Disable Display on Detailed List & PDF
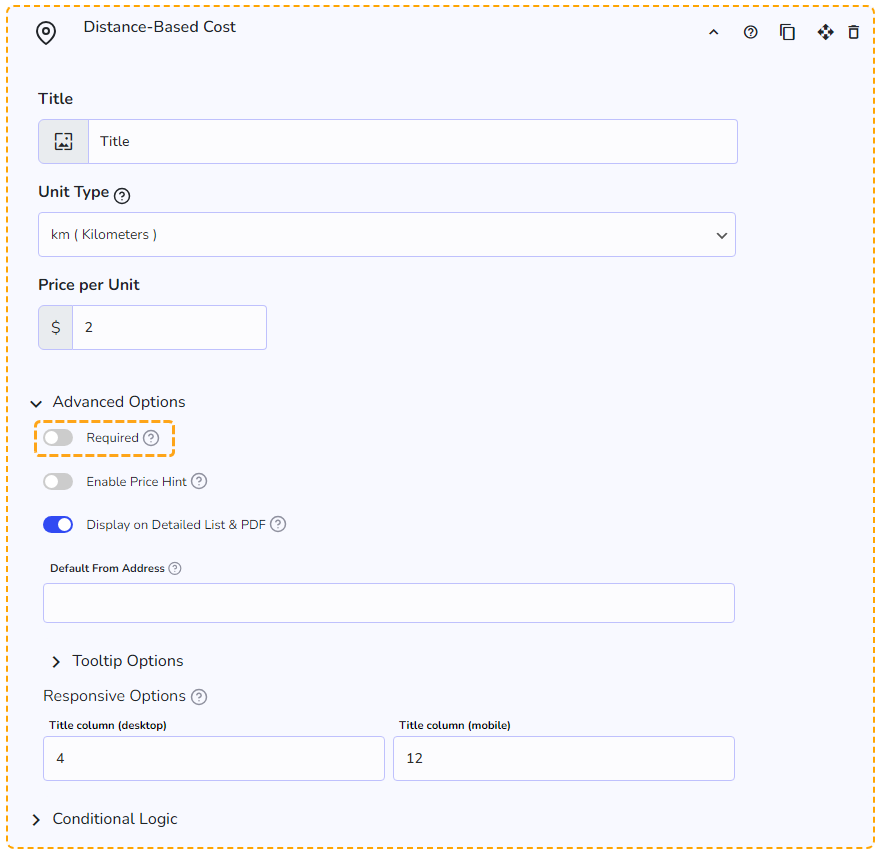Viewport: 883px width, 856px height. click(58, 524)
